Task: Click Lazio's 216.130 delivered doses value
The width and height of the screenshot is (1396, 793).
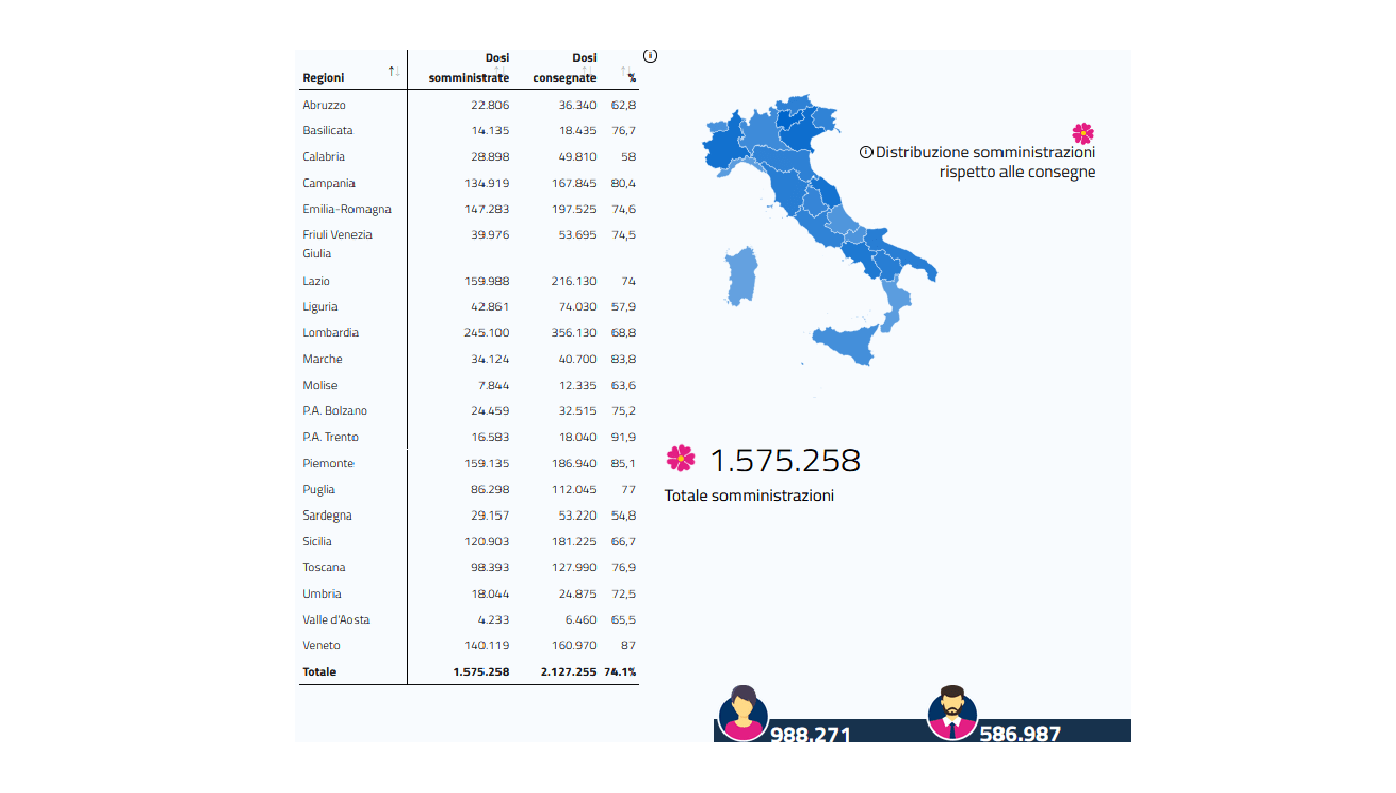Action: (574, 281)
